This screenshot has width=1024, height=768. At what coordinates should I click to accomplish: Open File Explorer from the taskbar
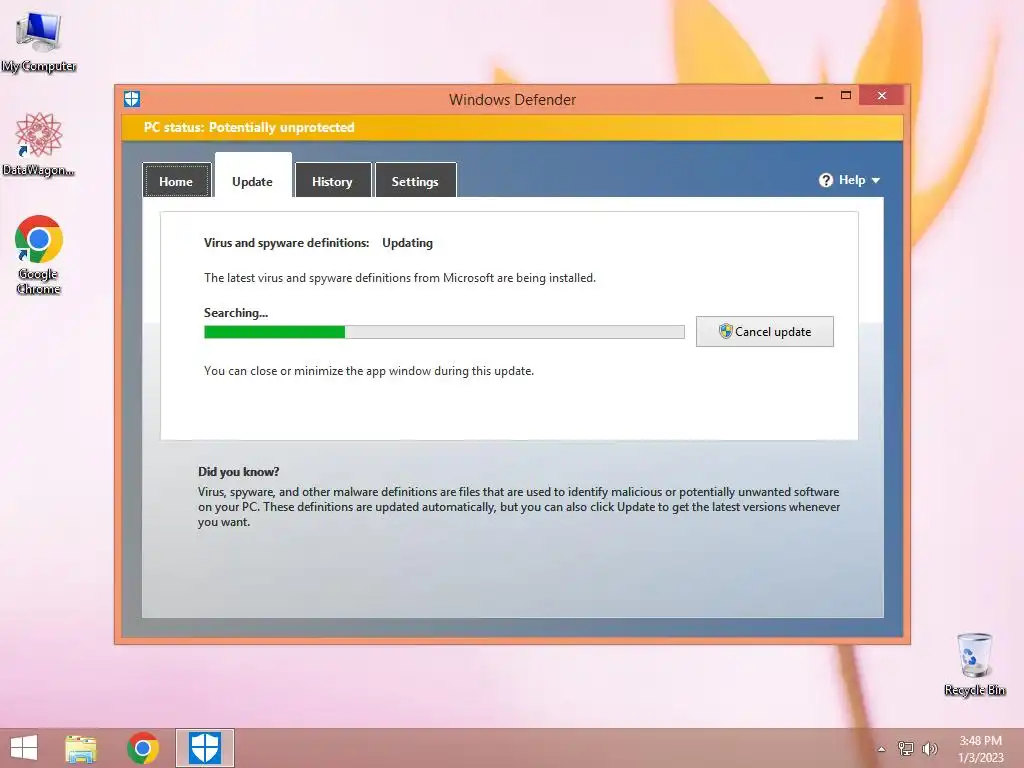(81, 748)
